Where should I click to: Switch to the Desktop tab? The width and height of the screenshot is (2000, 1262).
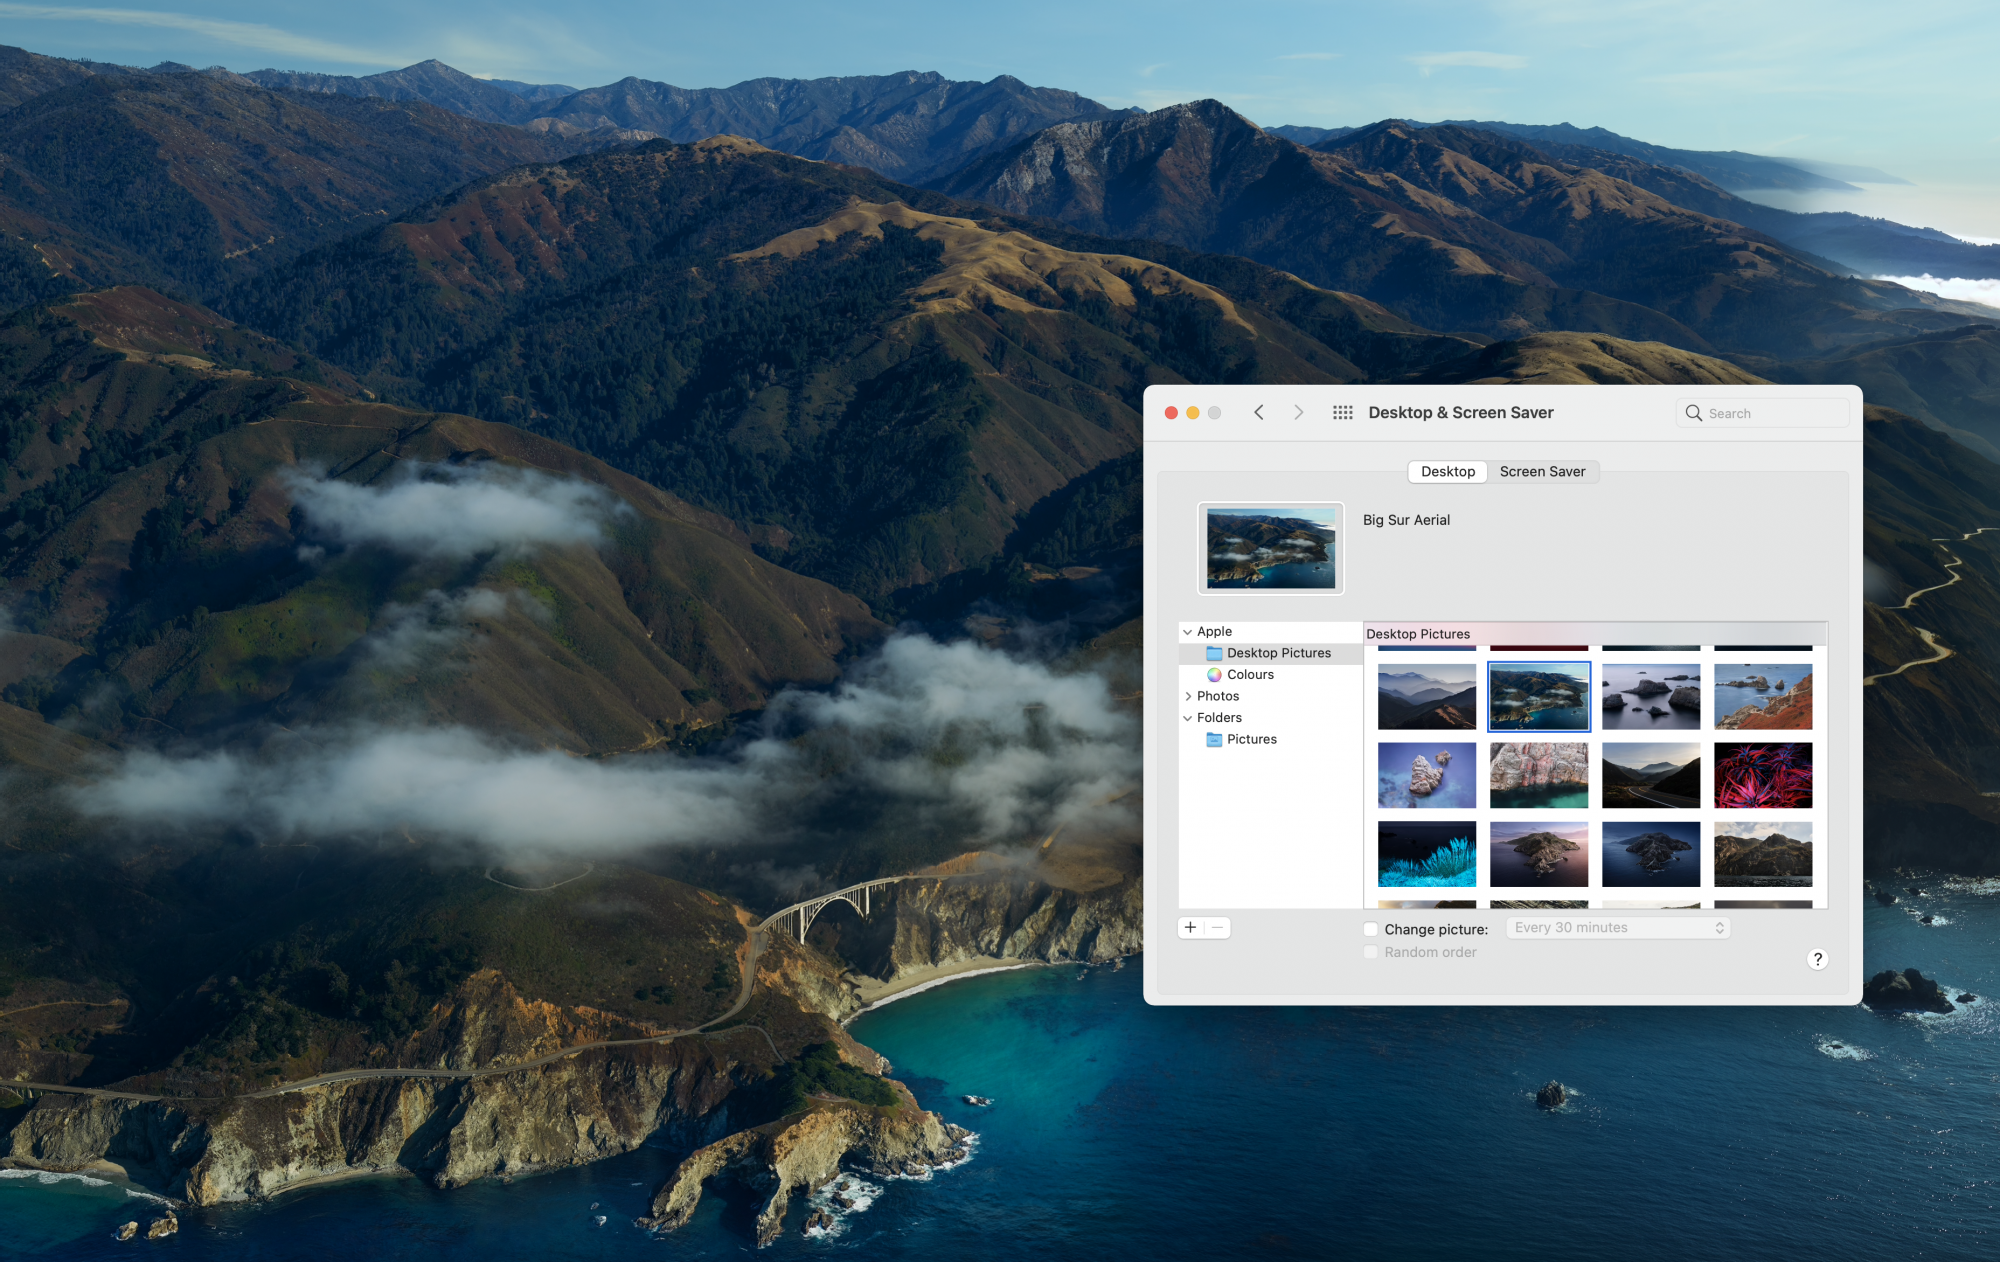coord(1448,472)
